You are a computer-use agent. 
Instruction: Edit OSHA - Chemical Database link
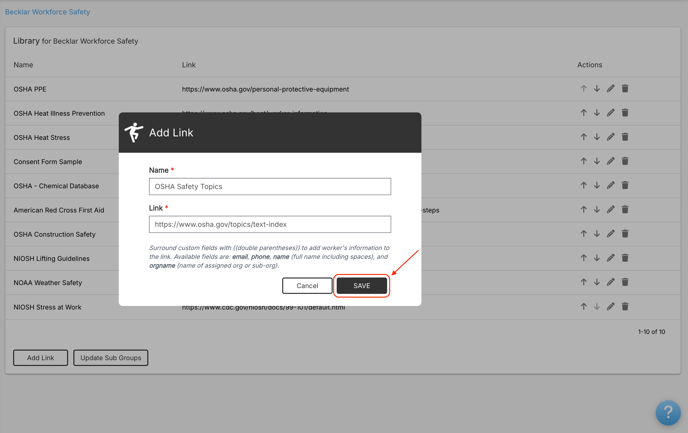[611, 185]
